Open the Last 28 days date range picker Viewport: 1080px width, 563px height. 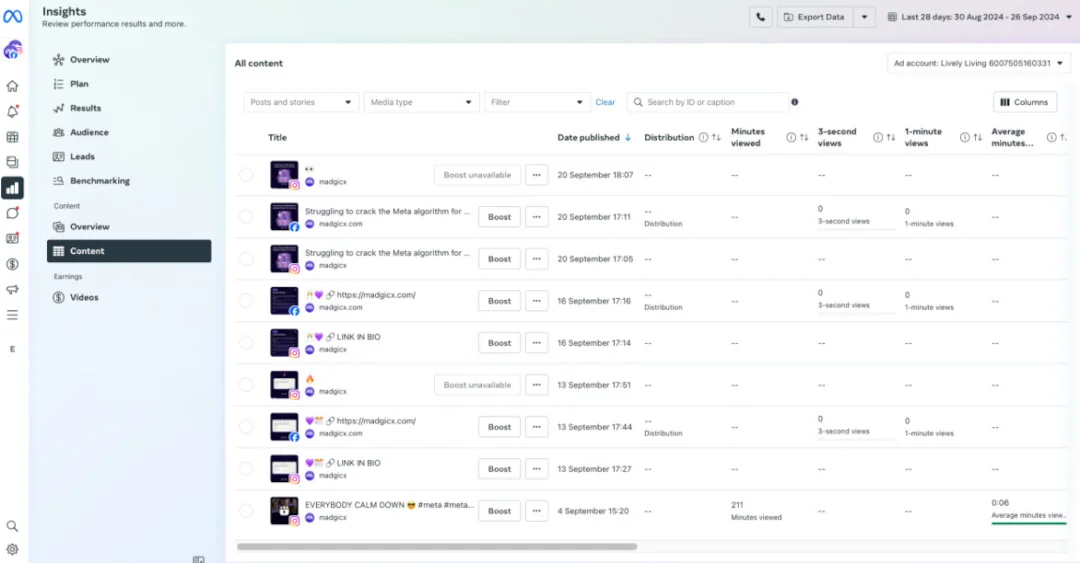(x=980, y=17)
